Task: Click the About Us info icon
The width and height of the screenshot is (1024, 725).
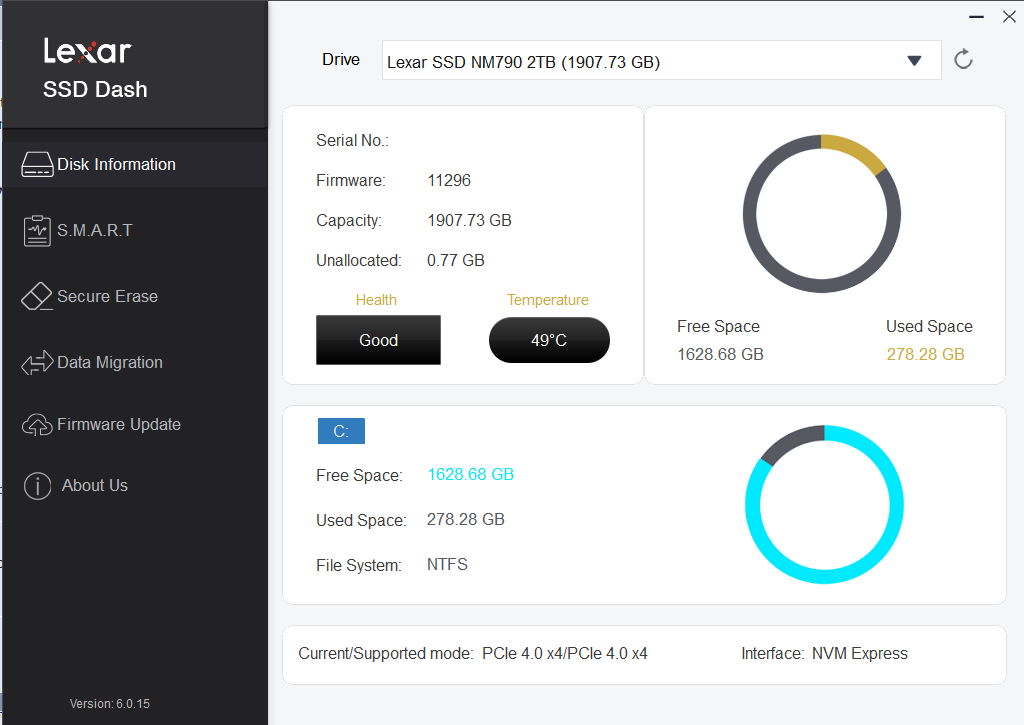Action: pyautogui.click(x=37, y=486)
